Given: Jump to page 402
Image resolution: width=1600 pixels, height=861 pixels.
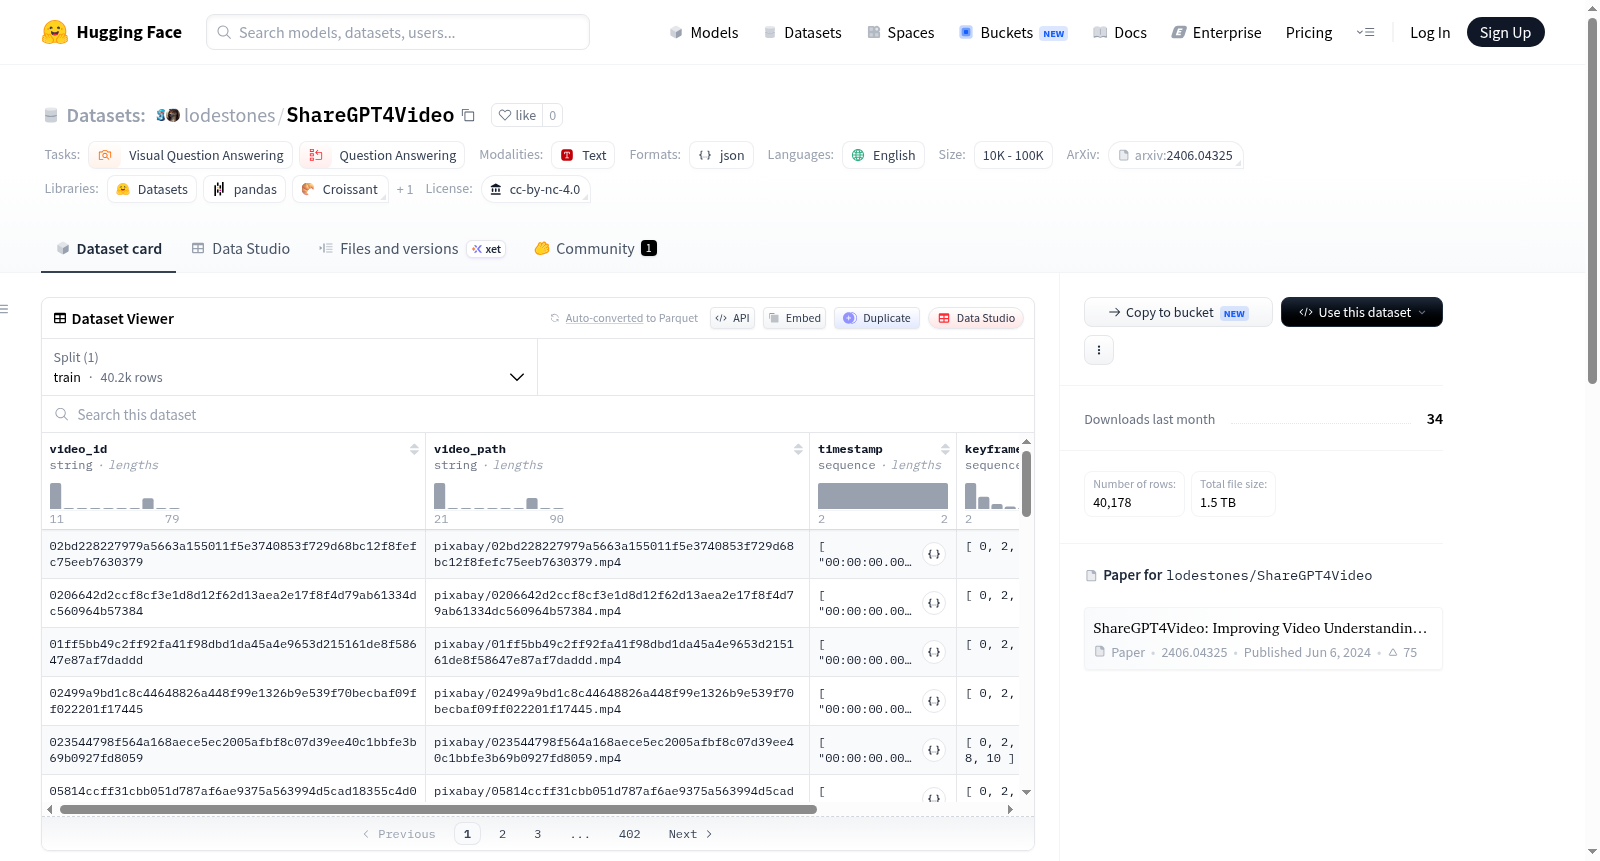Looking at the screenshot, I should click(x=629, y=834).
